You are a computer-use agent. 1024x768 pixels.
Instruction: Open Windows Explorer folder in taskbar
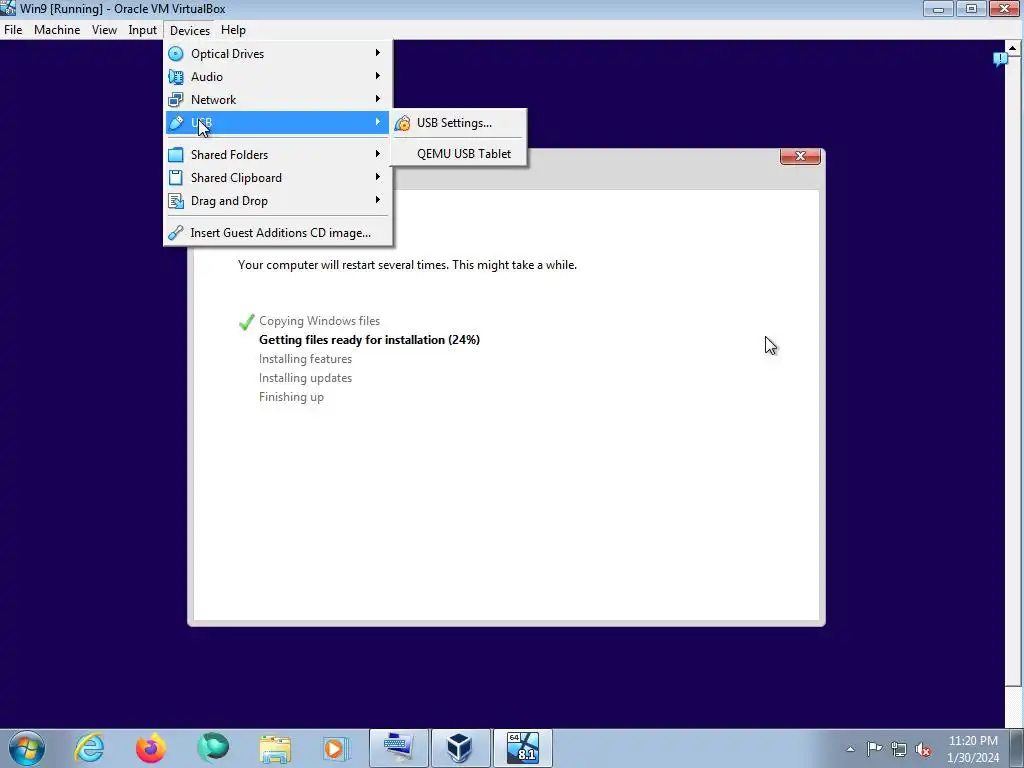pyautogui.click(x=275, y=748)
